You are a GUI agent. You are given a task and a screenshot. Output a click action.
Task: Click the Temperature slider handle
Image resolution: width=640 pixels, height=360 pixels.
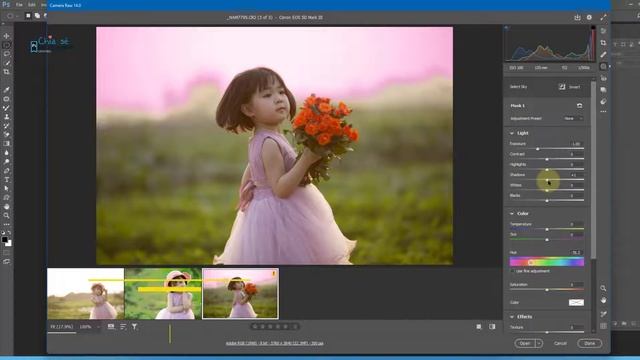pos(547,229)
